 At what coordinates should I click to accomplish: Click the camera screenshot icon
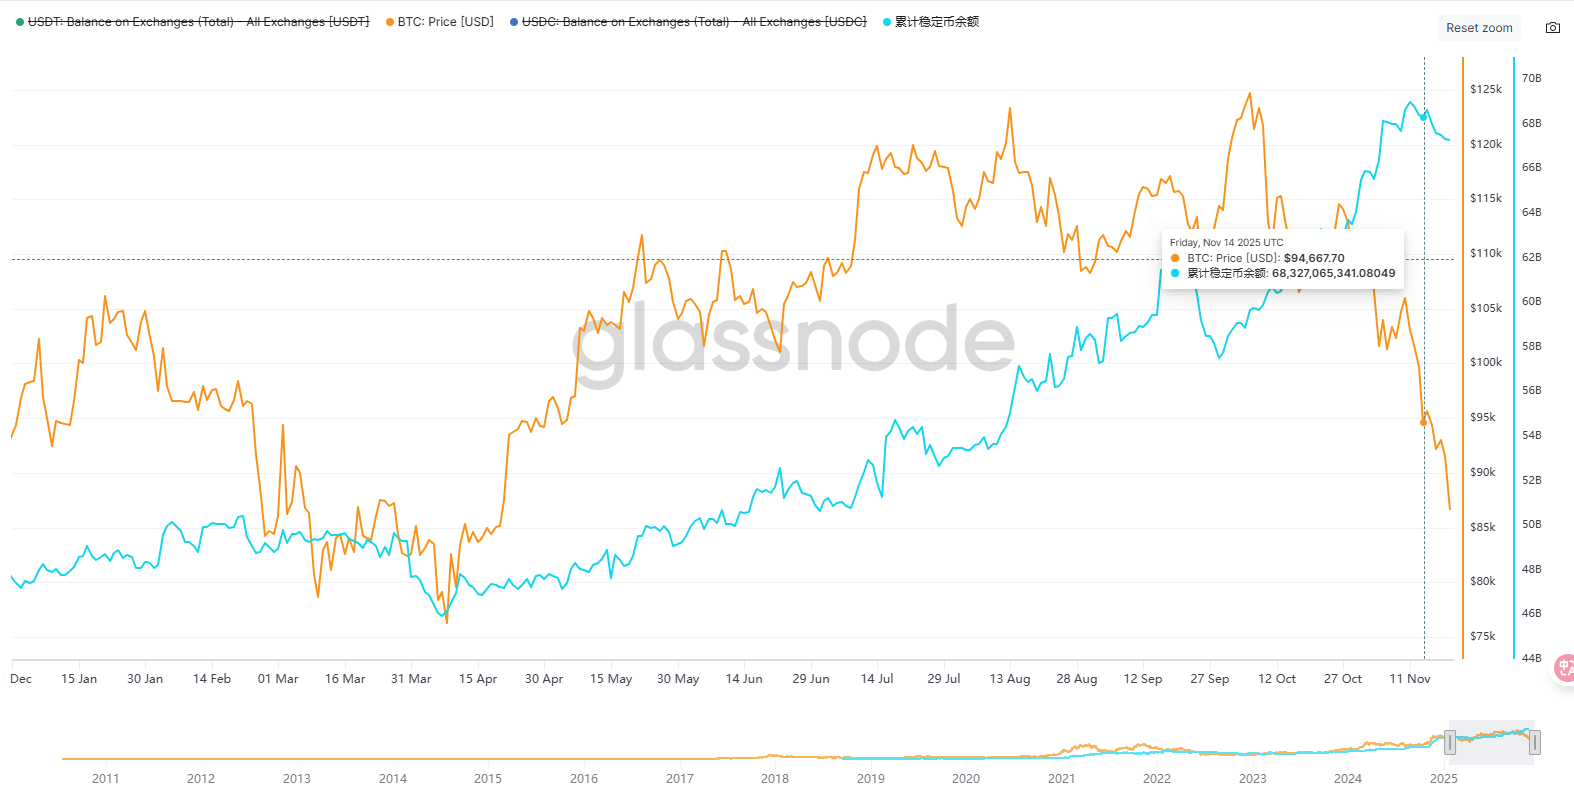click(1552, 28)
